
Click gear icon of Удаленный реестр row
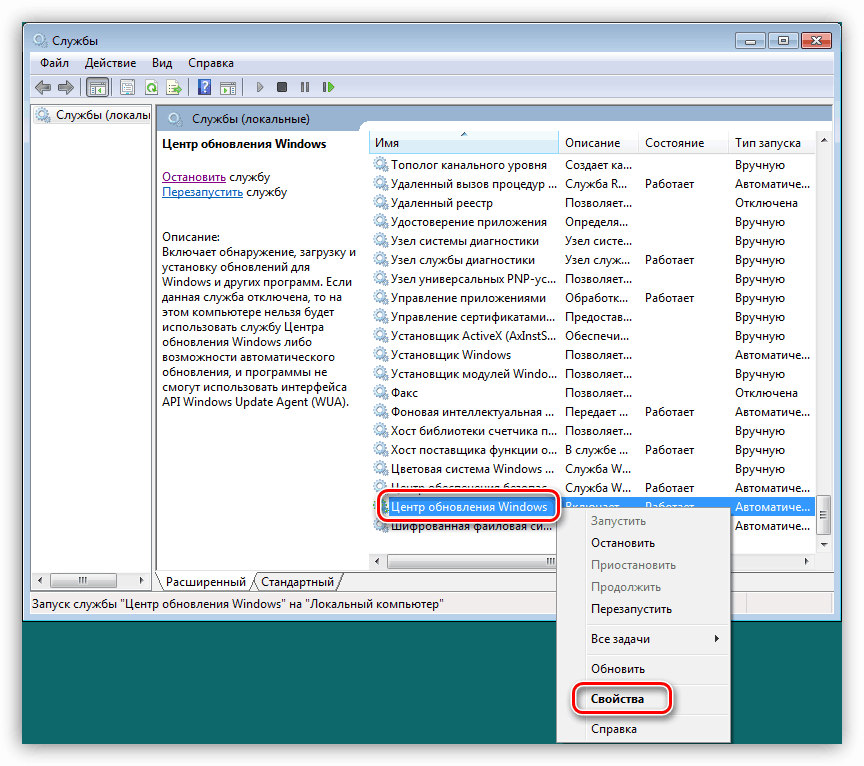pos(380,202)
